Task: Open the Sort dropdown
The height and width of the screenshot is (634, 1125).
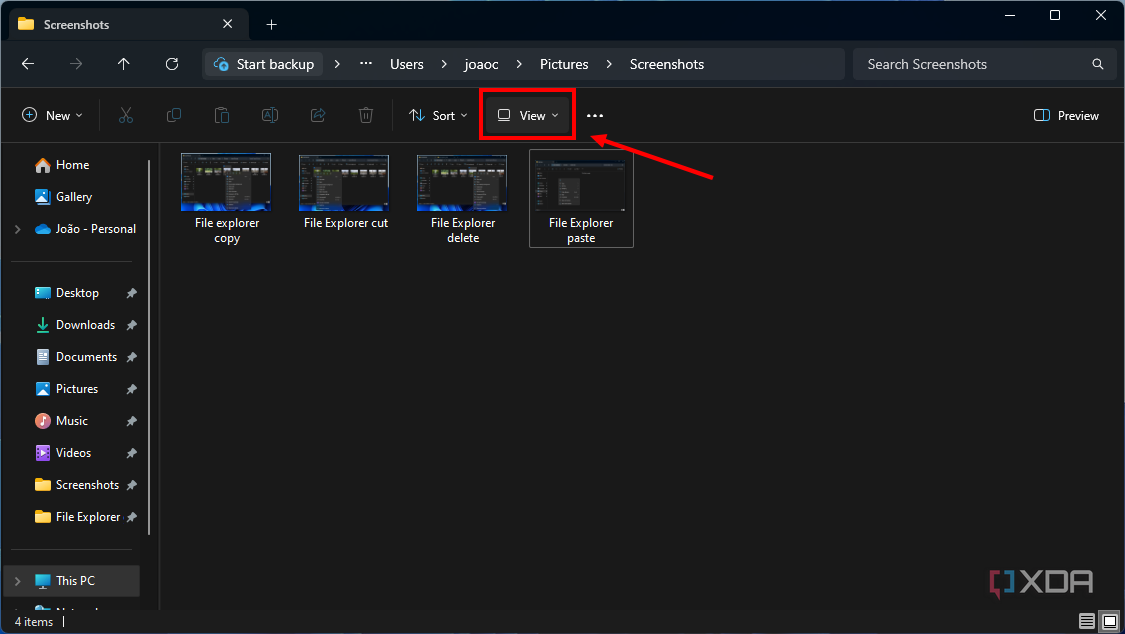Action: (x=438, y=115)
